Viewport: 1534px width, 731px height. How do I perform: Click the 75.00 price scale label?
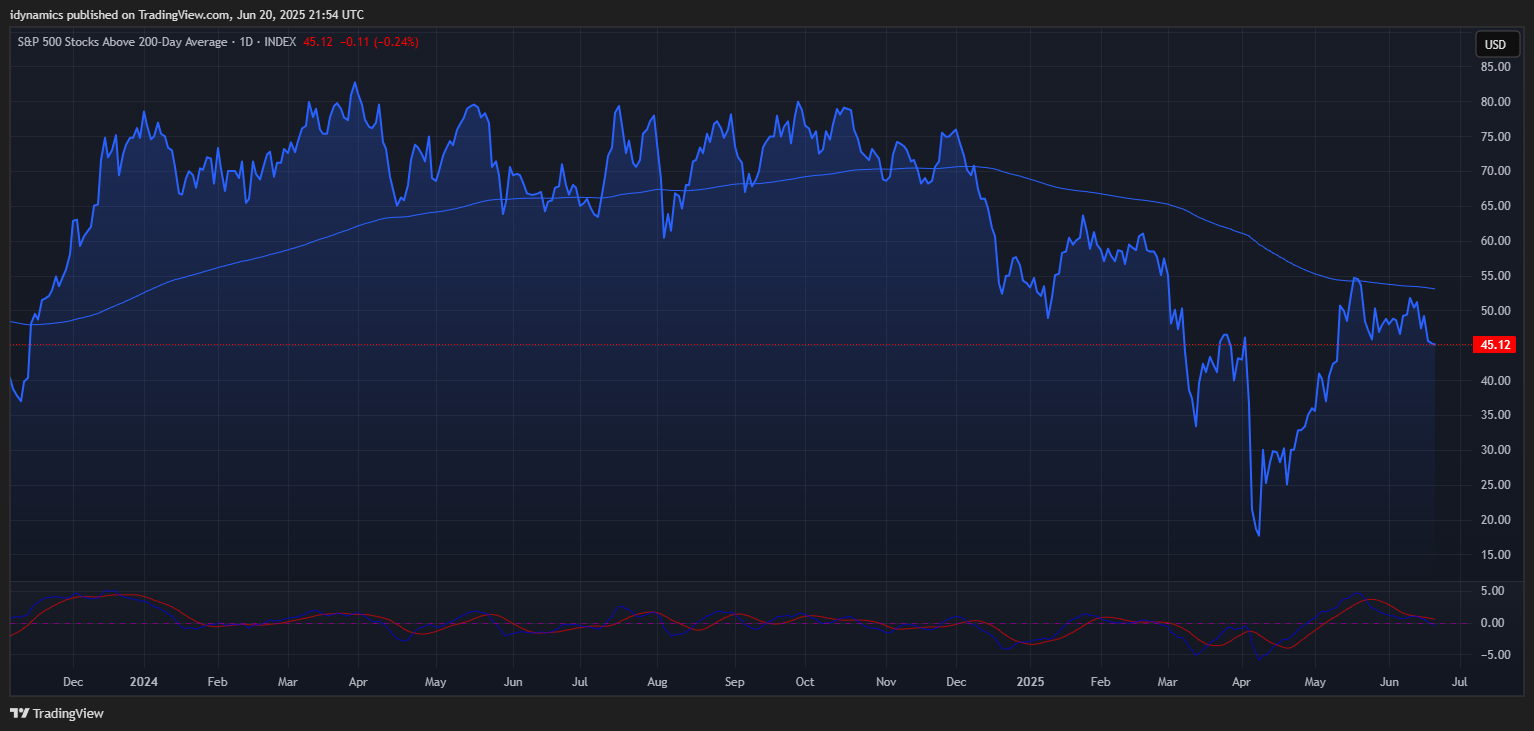1495,137
